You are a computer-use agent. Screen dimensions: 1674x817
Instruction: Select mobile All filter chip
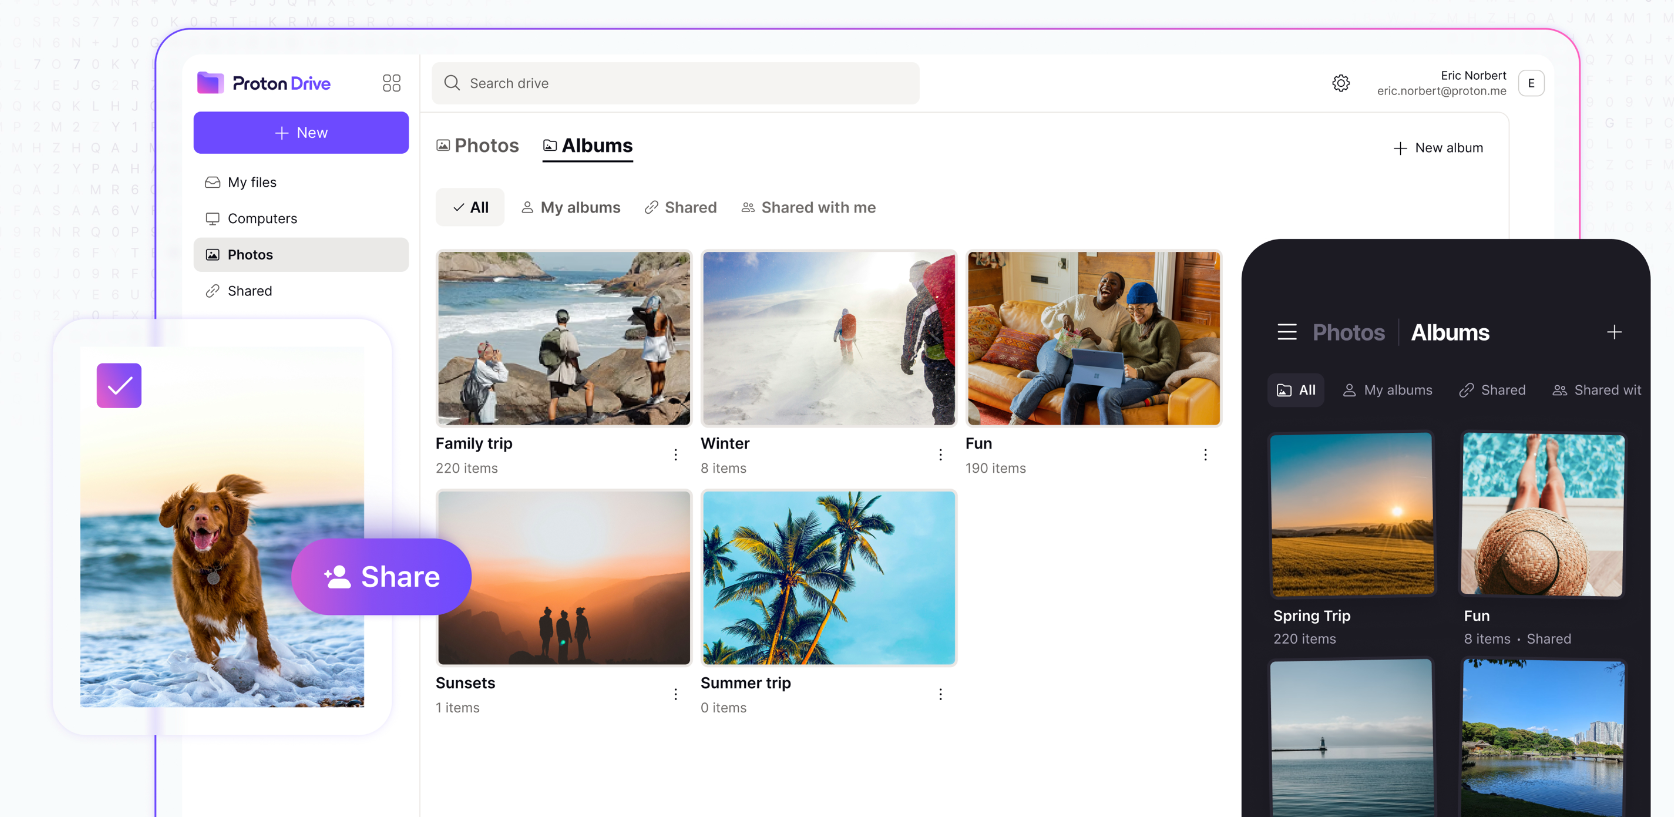[1296, 390]
